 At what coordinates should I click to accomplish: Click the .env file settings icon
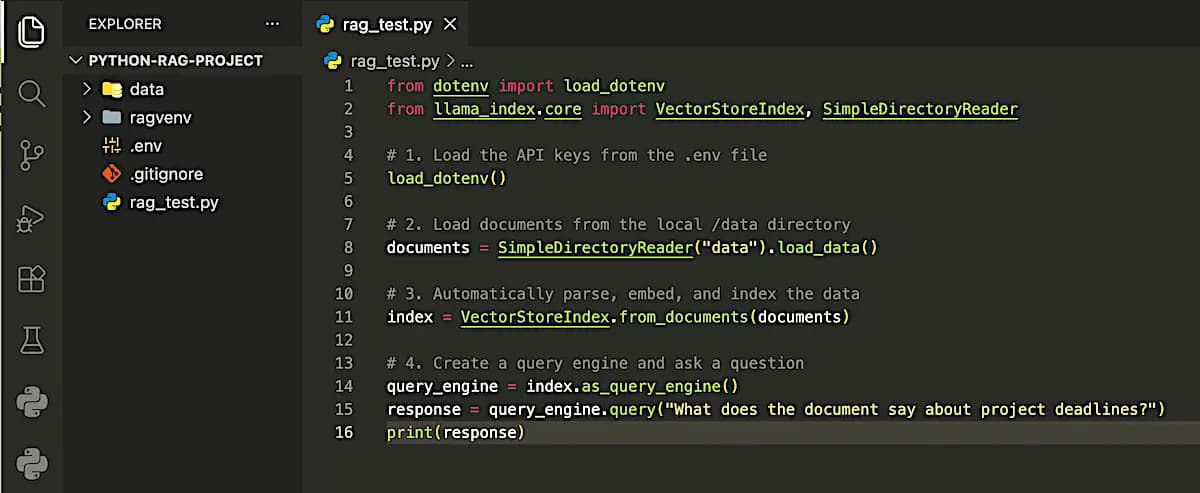(112, 146)
